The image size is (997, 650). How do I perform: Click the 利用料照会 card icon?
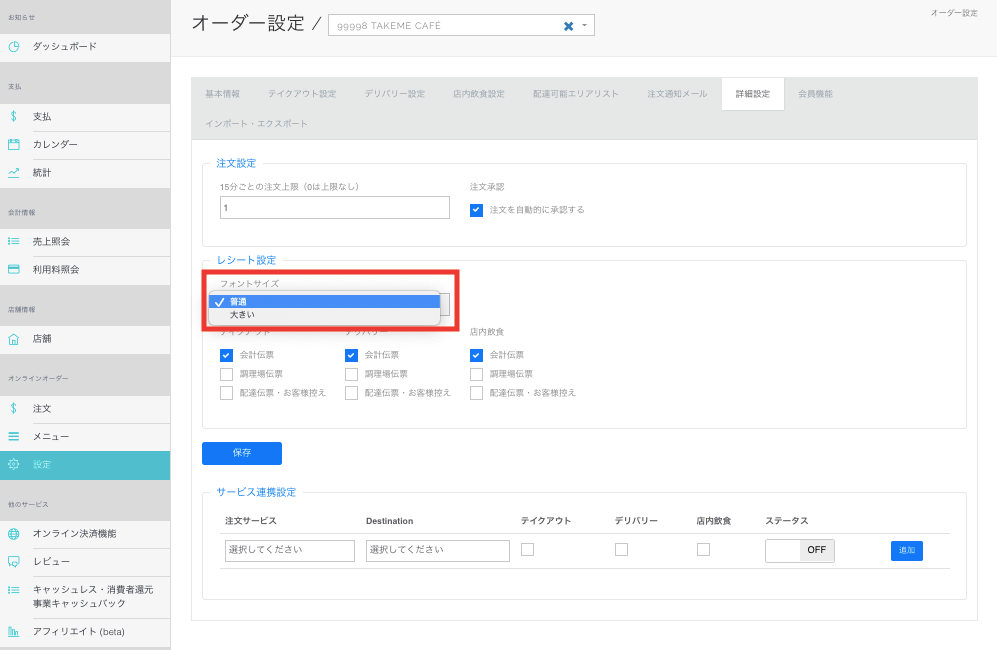tap(13, 269)
